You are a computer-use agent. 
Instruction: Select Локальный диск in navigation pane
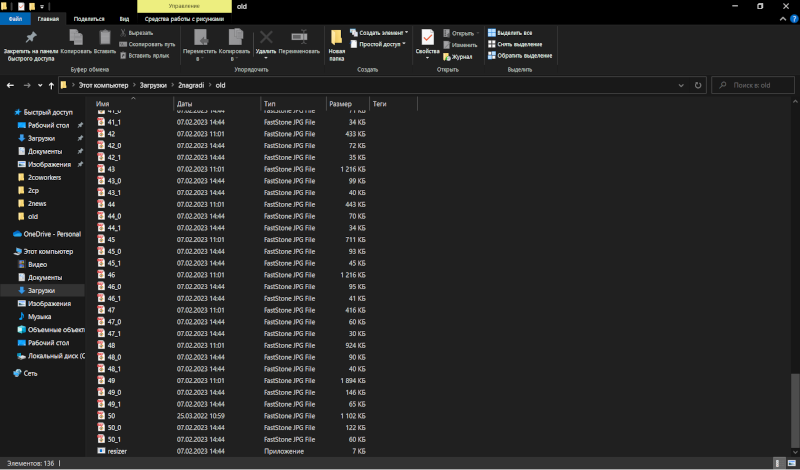[x=56, y=356]
